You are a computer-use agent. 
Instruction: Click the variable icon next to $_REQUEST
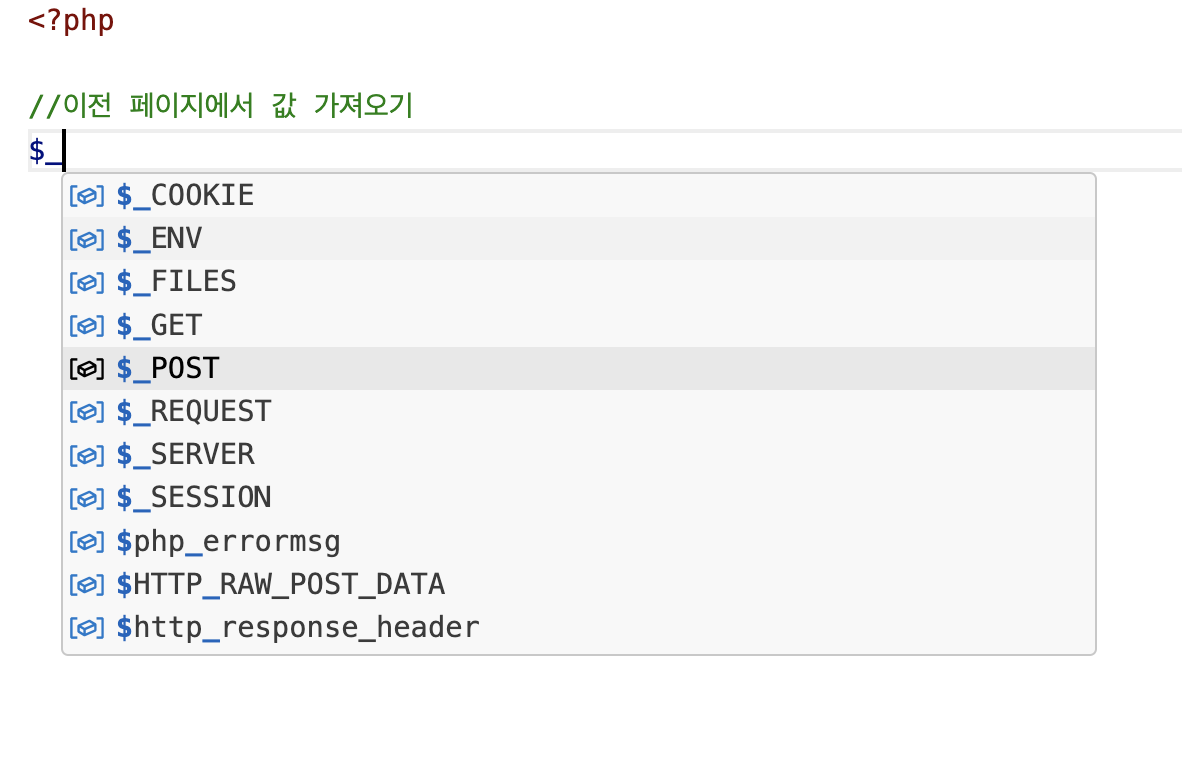coord(86,412)
